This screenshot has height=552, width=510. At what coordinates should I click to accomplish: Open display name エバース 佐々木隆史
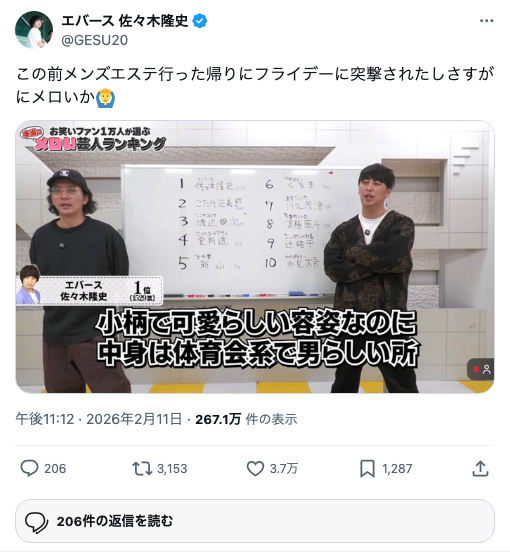pyautogui.click(x=125, y=21)
